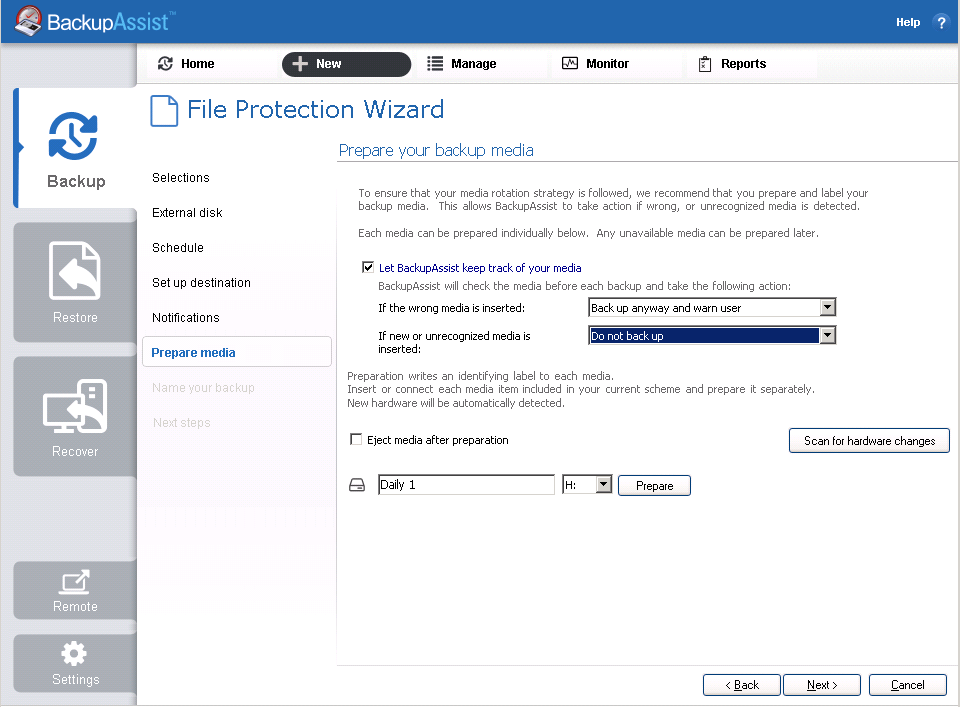Click the Recover computer icon

(75, 406)
